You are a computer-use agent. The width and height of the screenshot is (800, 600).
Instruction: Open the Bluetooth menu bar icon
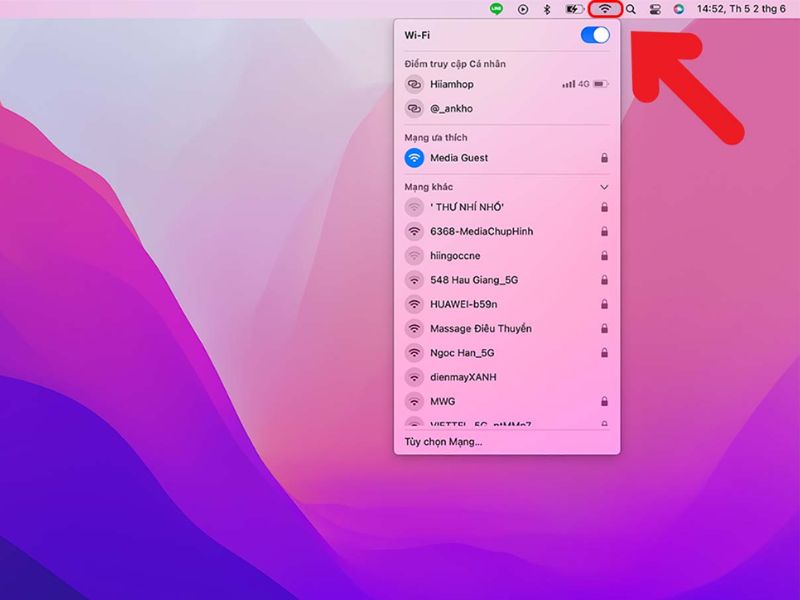[x=547, y=9]
